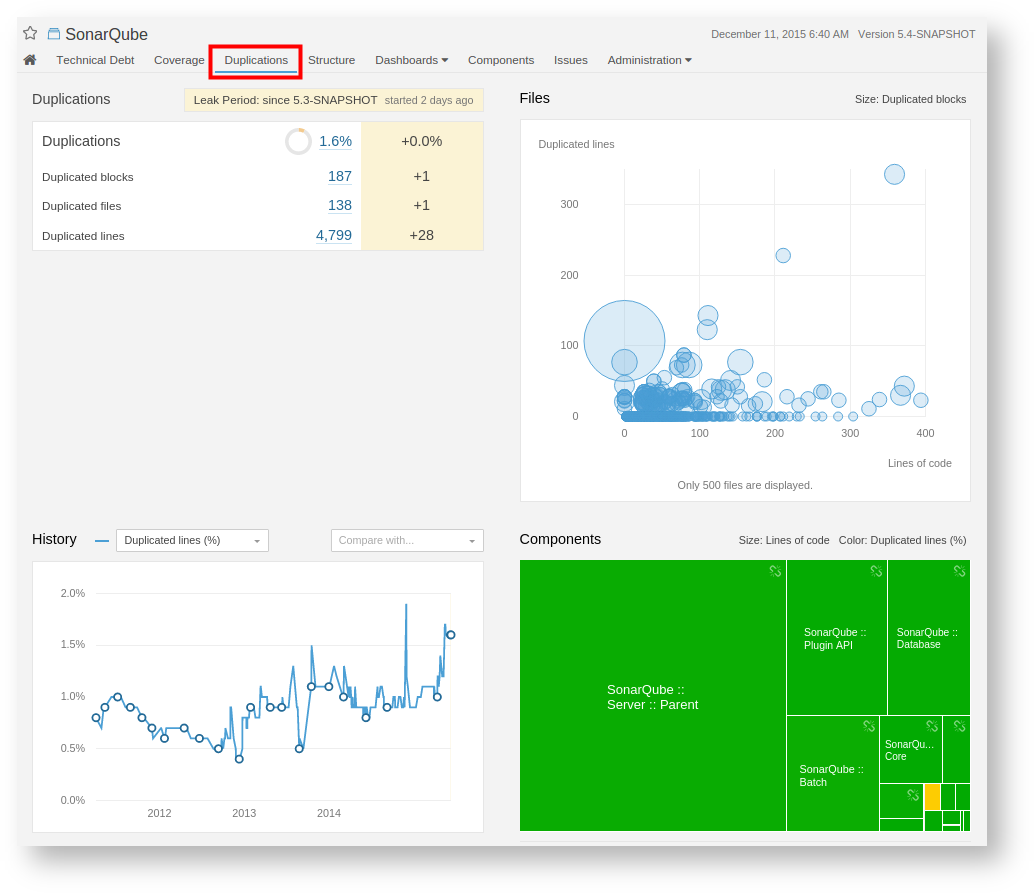Click the yellow treemap tile

click(x=932, y=797)
